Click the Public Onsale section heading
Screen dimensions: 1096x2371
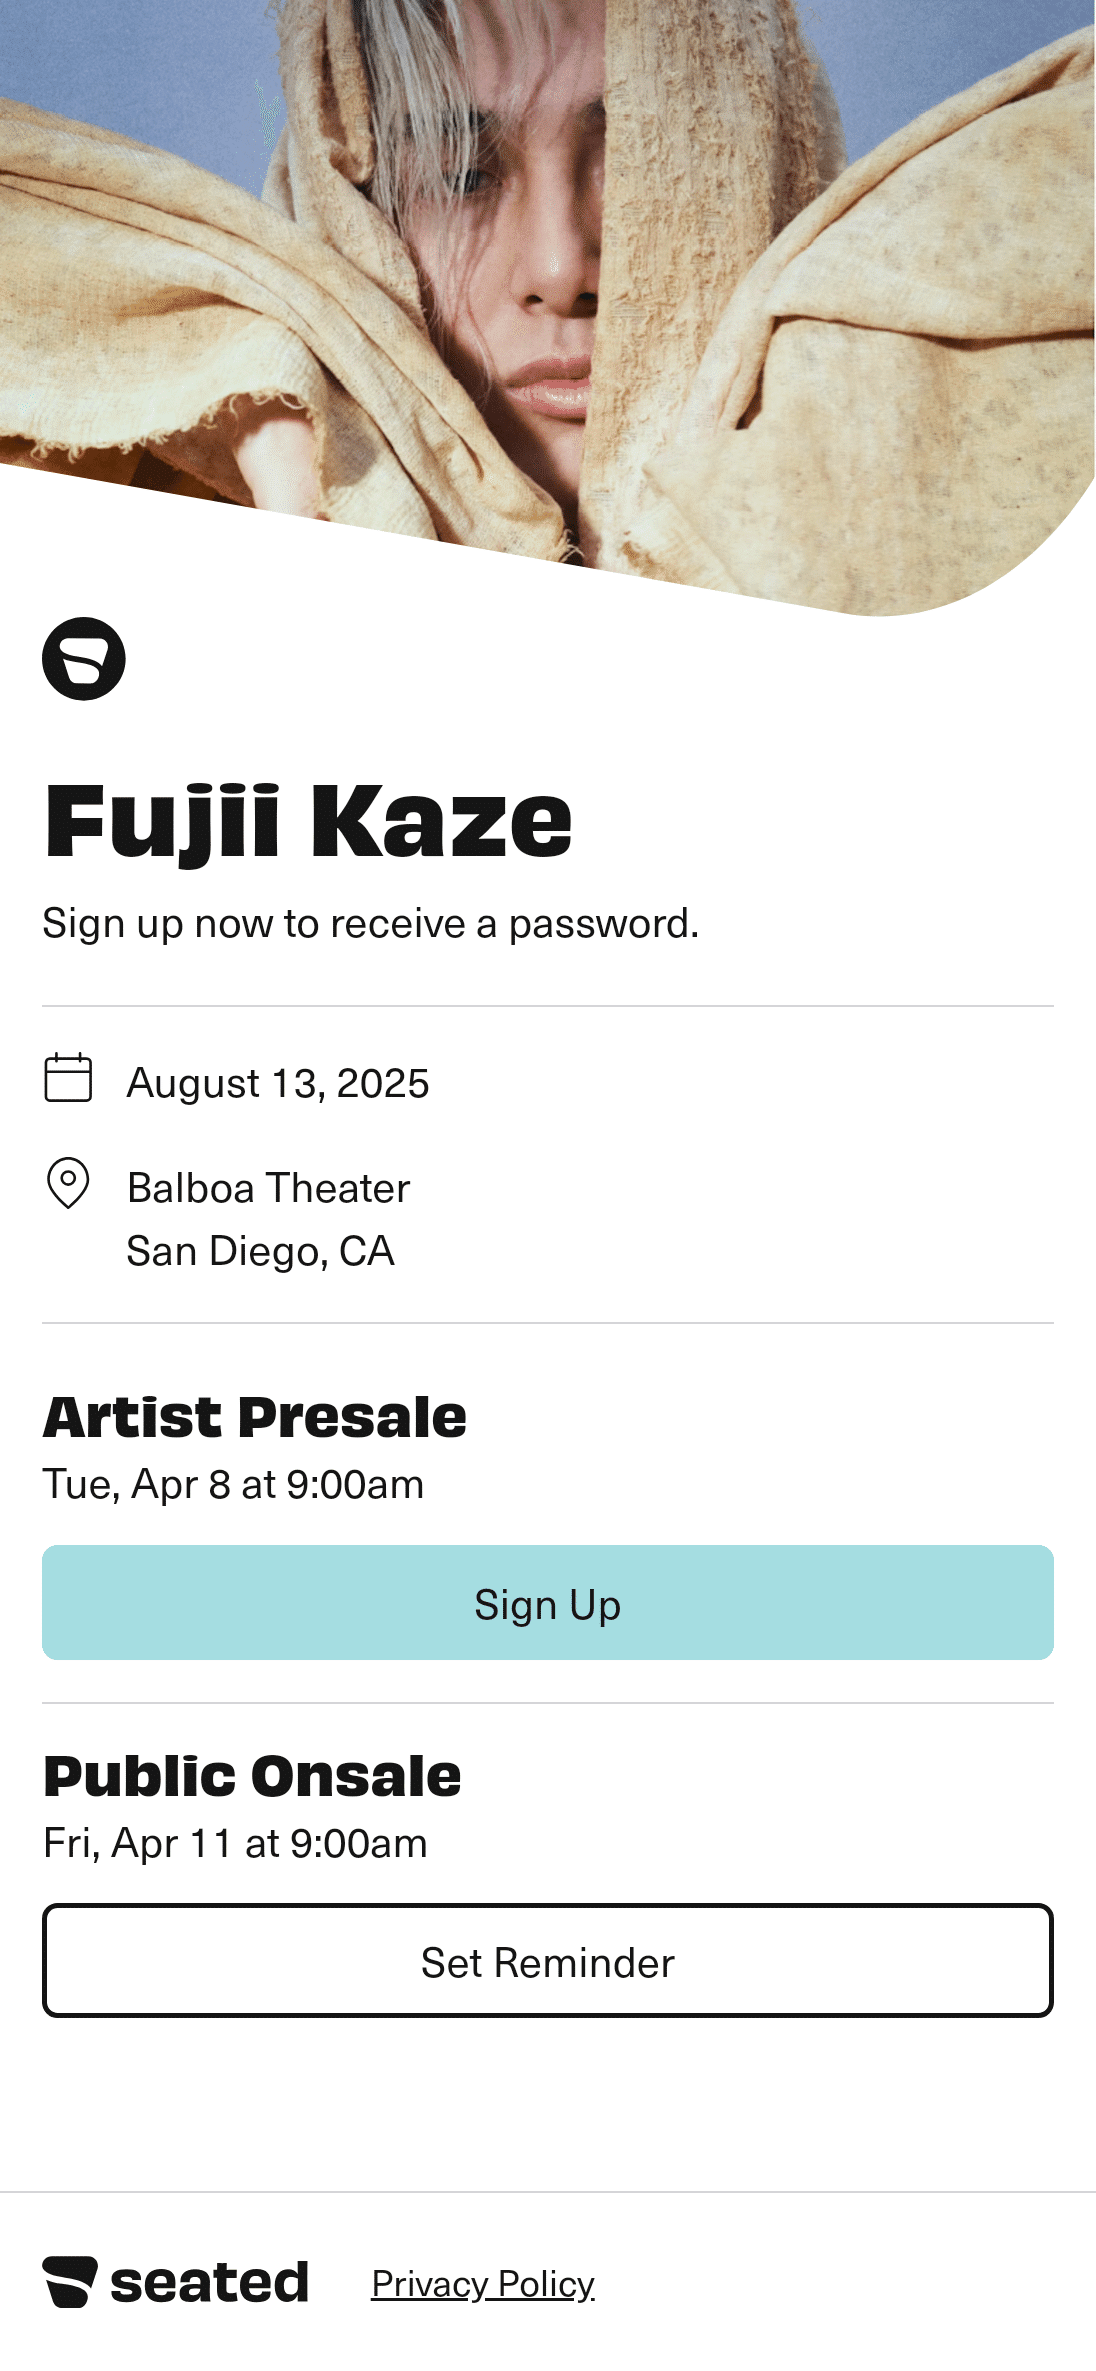[251, 1777]
